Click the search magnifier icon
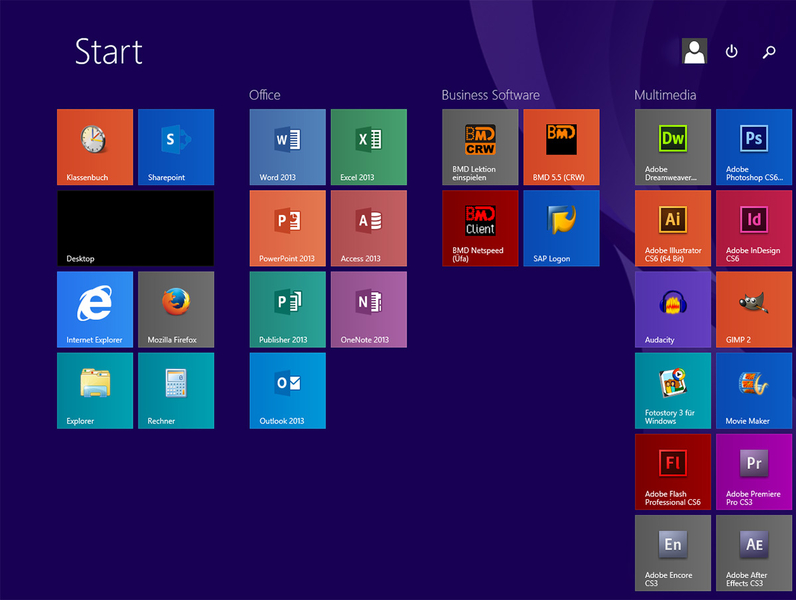Screen dimensions: 796x600 click(769, 52)
